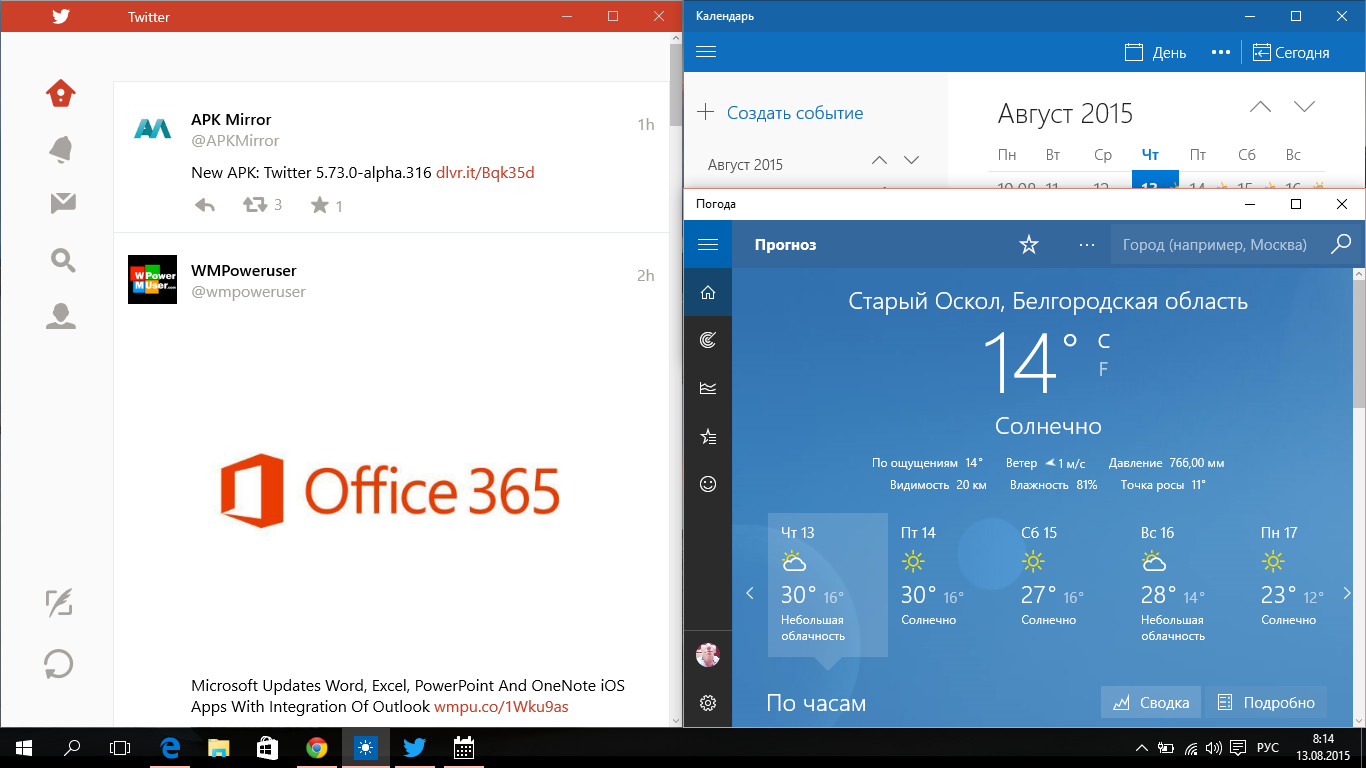Viewport: 1366px width, 768px height.
Task: Open Action Center notifications icon
Action: pos(1237,748)
